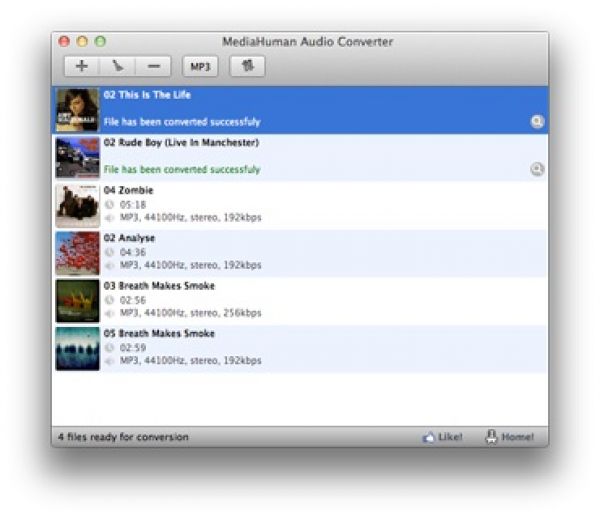This screenshot has width=600, height=518.
Task: Click '4 files ready for conversion' status
Action: (123, 437)
